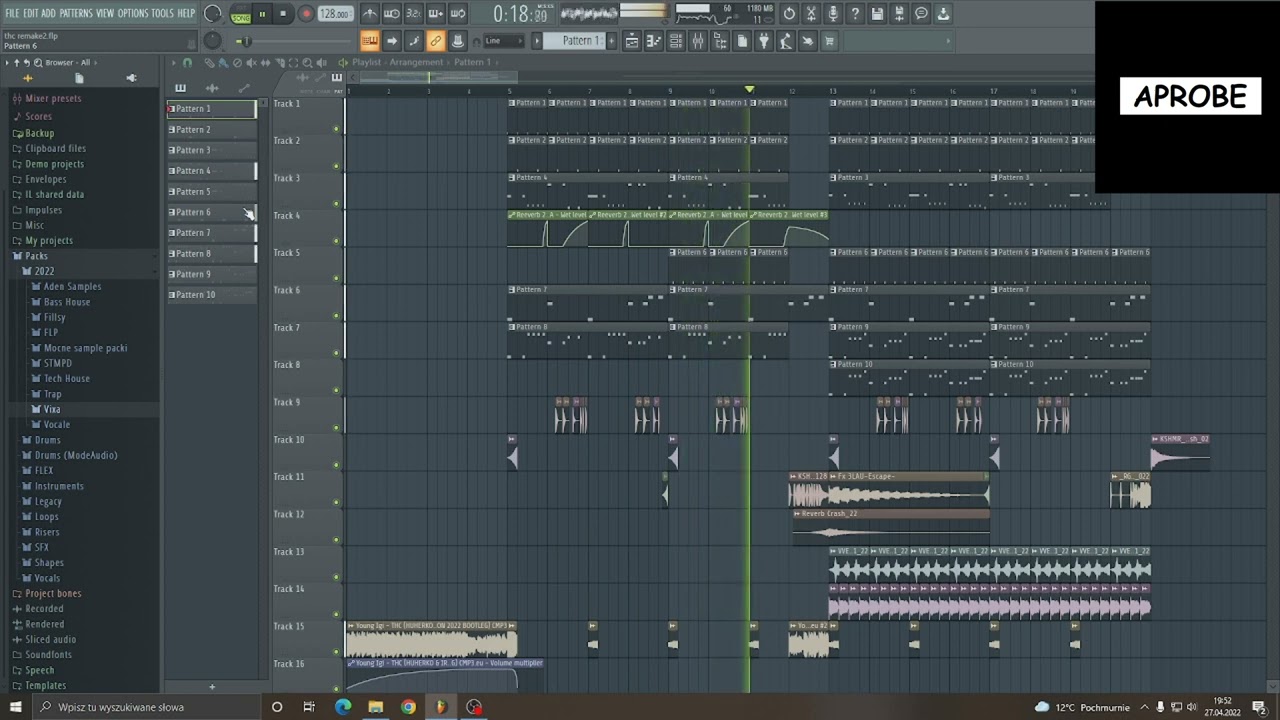Toggle mute on Track 9
This screenshot has height=720, width=1280.
336,428
